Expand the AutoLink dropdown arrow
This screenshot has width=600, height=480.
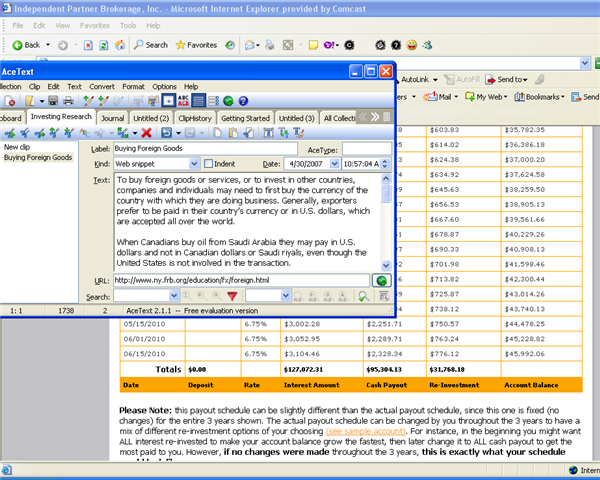[x=435, y=80]
